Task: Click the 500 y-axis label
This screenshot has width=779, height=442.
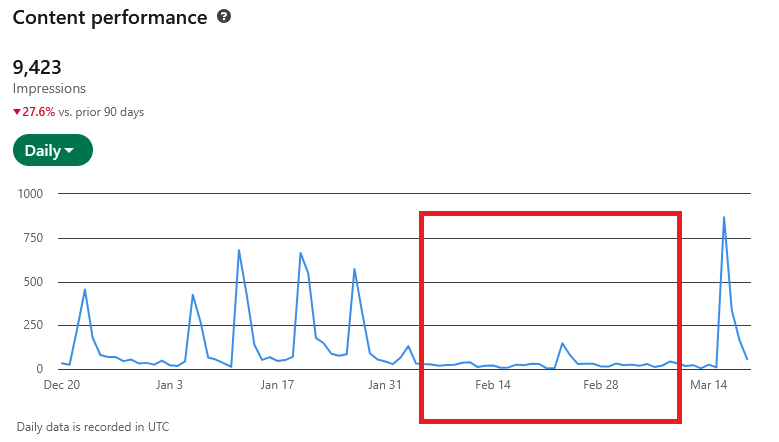Action: click(33, 282)
